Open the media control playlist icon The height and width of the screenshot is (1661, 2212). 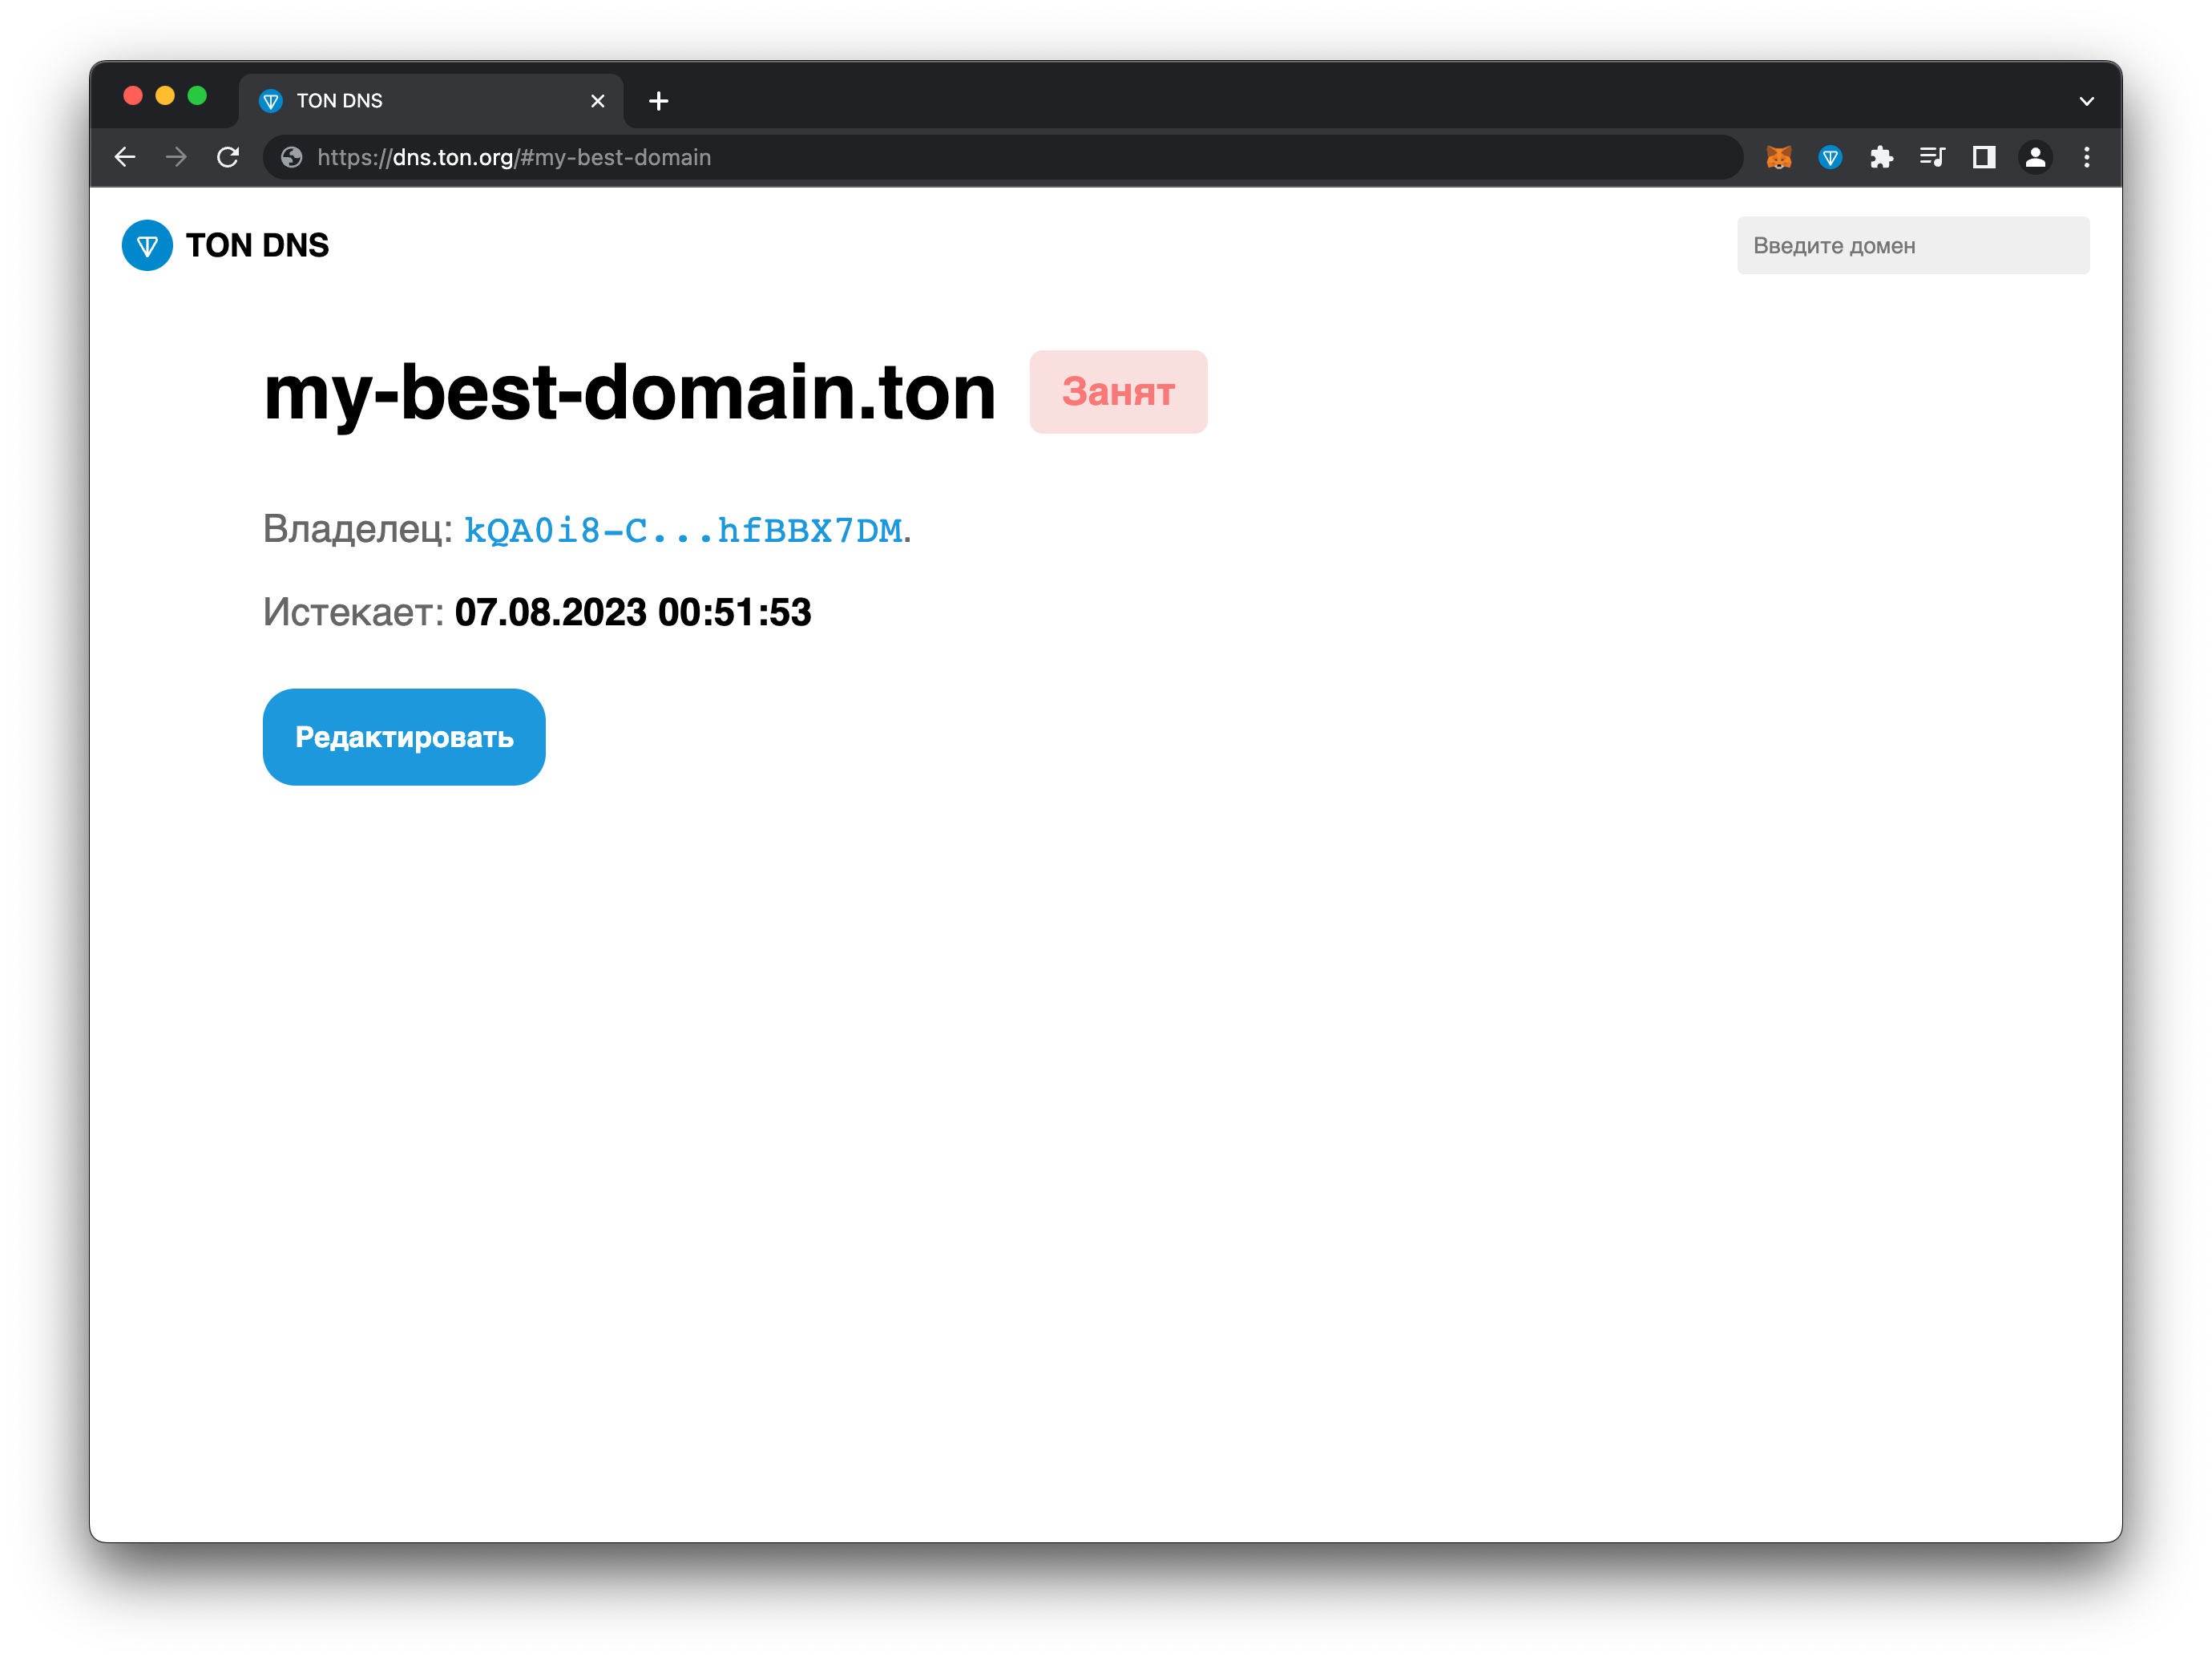[x=1932, y=157]
